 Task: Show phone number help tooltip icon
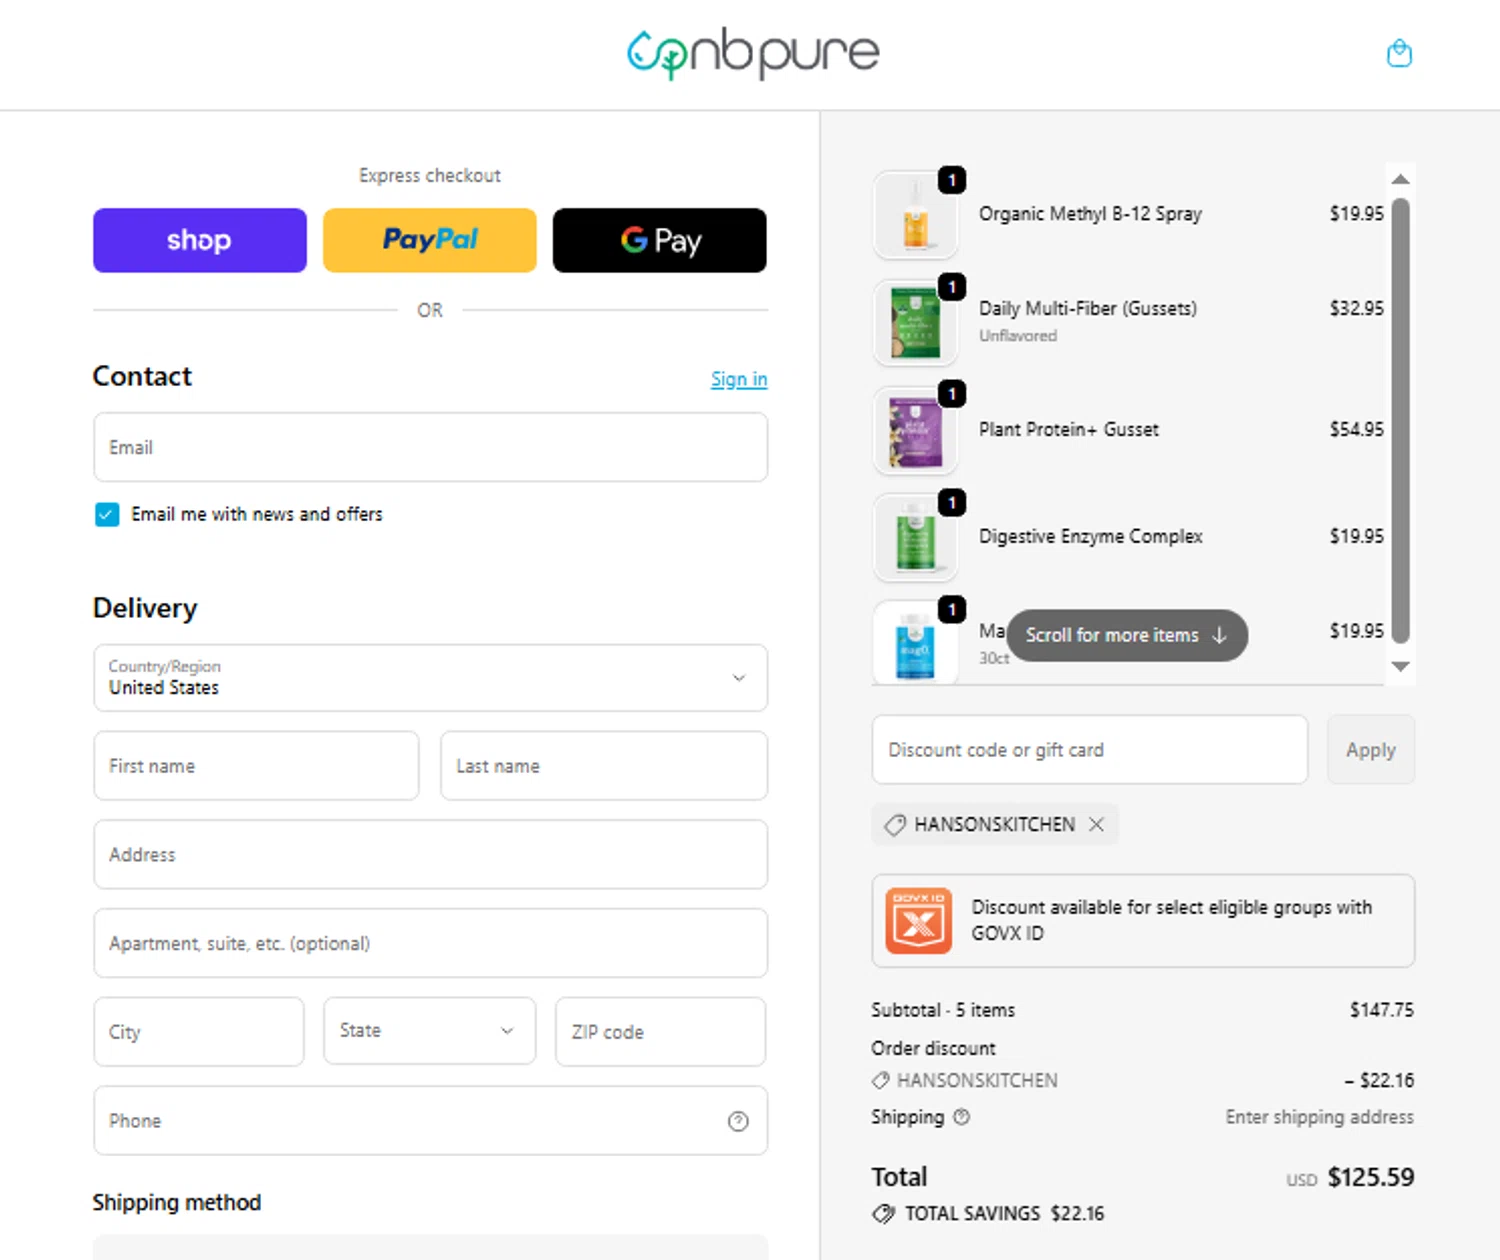[738, 1121]
